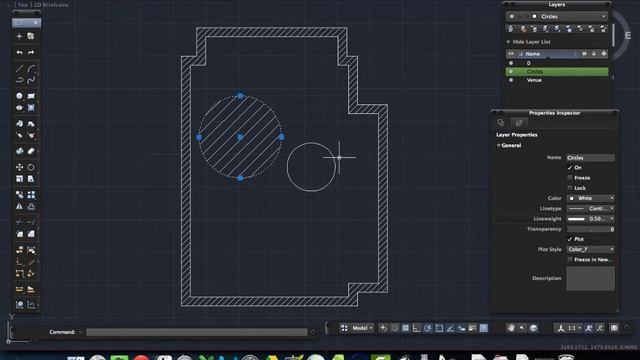Screen dimensions: 640x360
Task: Toggle visibility dot of Venue layer
Action: [x=511, y=80]
